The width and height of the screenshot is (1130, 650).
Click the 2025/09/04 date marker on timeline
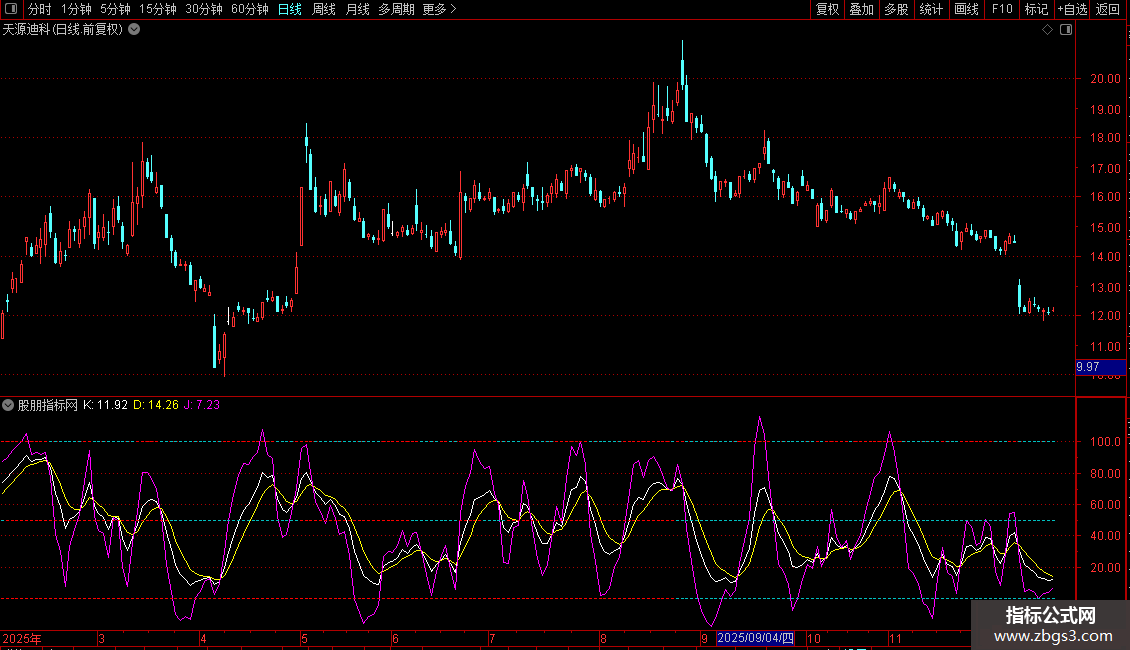point(756,638)
